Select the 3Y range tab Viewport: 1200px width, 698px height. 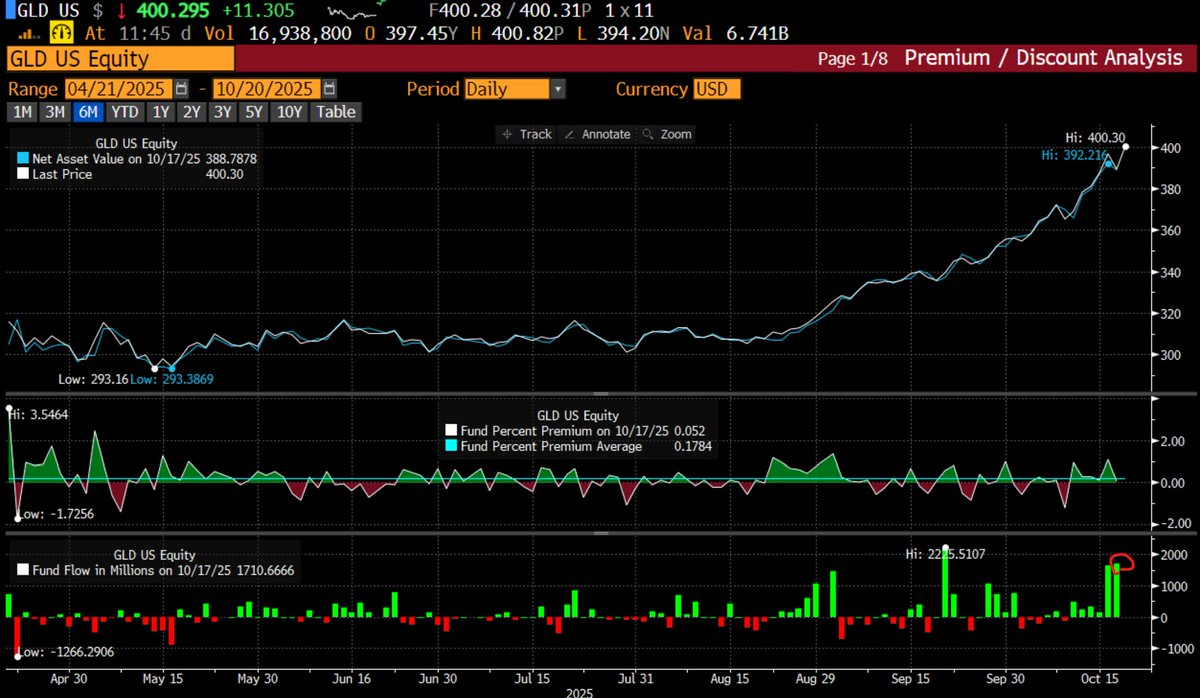[224, 112]
